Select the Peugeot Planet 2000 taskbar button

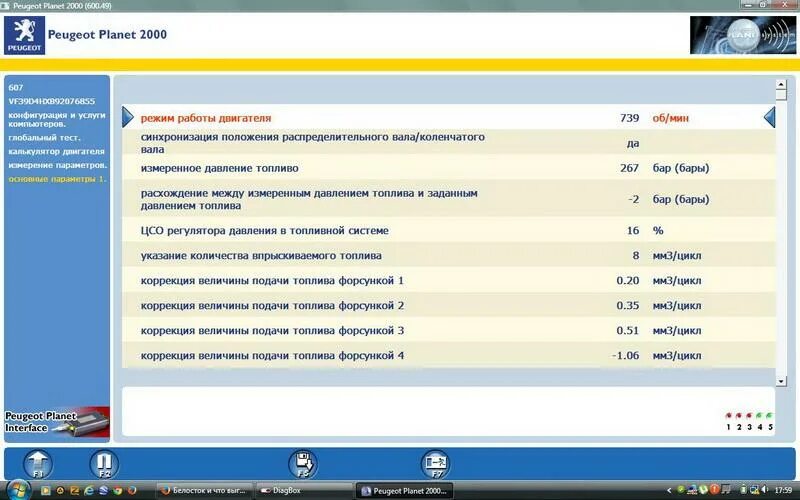404,491
